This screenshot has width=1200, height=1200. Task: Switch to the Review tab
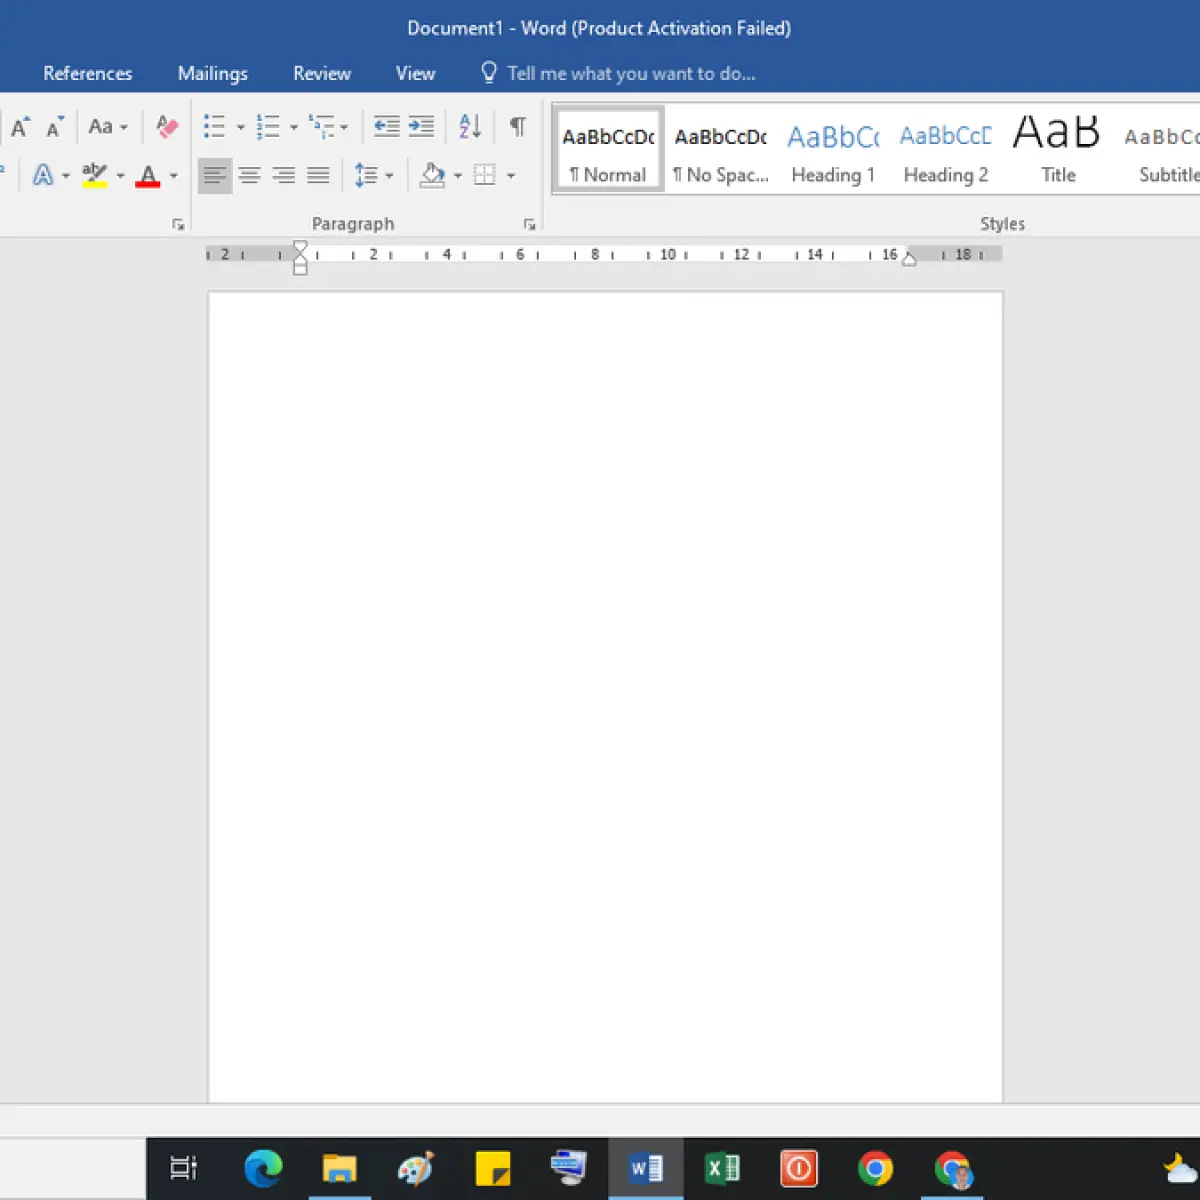point(322,73)
